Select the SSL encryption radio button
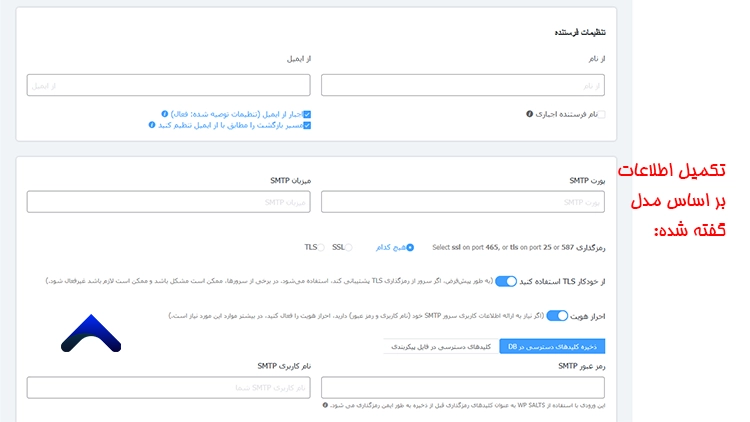This screenshot has width=750, height=422. coord(349,247)
